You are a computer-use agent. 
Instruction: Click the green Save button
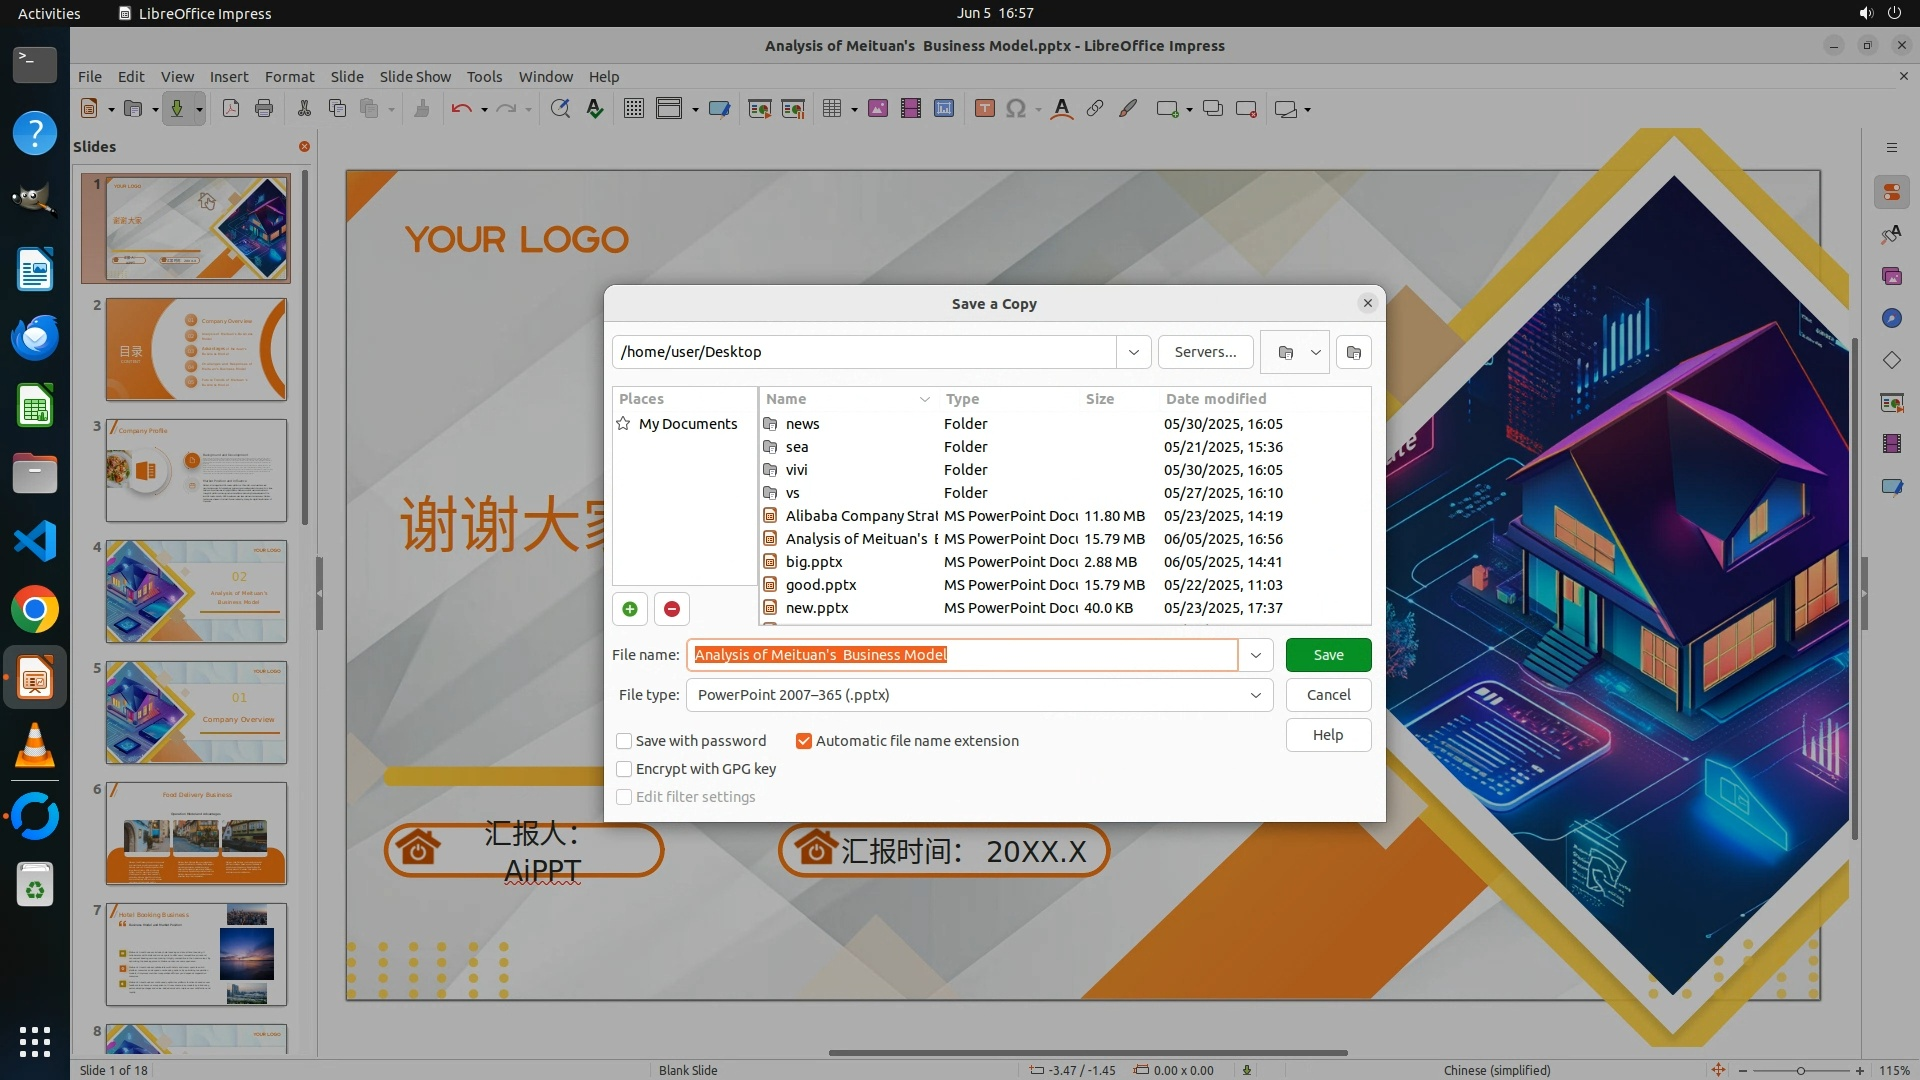[1328, 655]
